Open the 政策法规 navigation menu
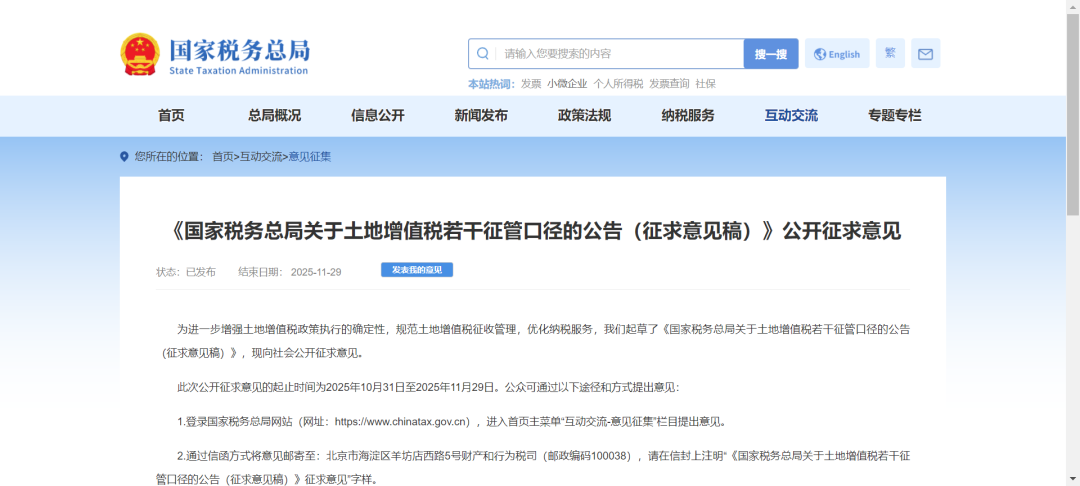Screen dimensions: 1080x486 tap(584, 115)
